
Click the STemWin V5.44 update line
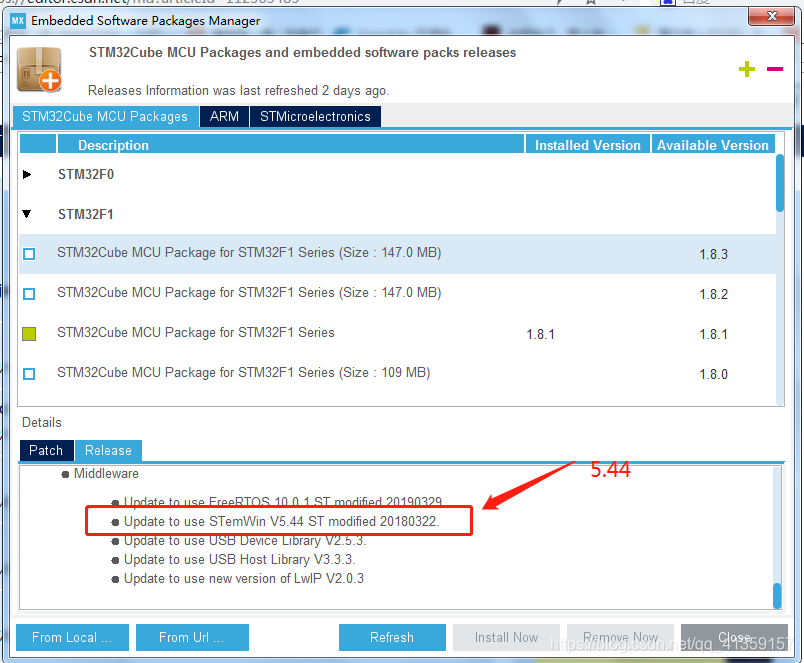282,521
